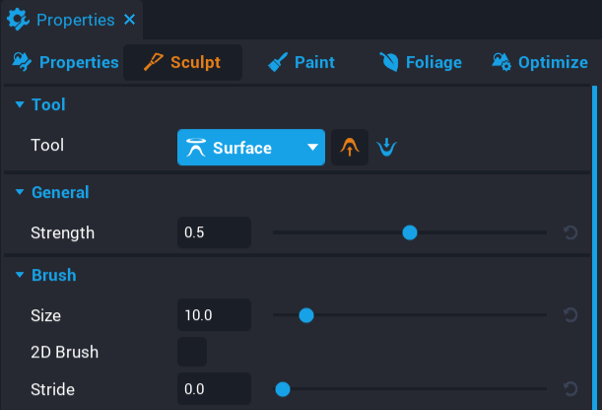Click the Strength value input field
The width and height of the screenshot is (602, 410).
213,233
